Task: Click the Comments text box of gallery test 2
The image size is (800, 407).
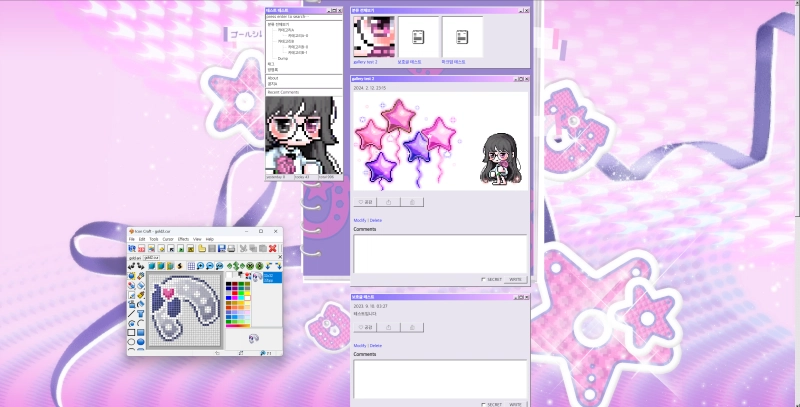Action: [x=439, y=253]
